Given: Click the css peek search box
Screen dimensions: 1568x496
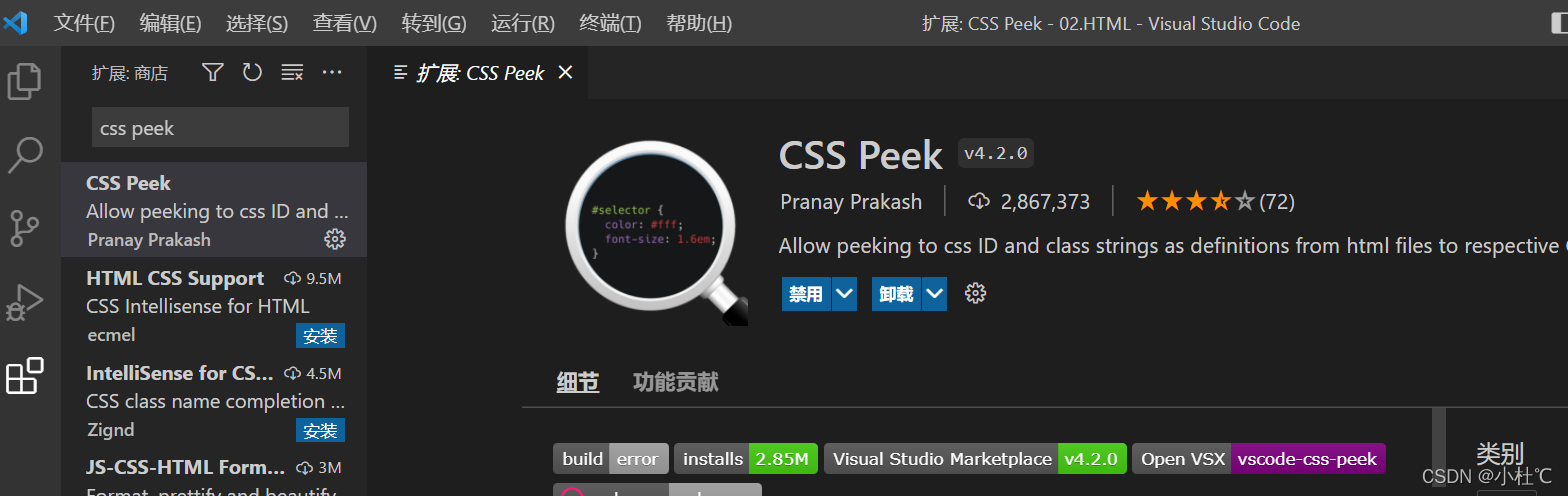Looking at the screenshot, I should [x=220, y=128].
